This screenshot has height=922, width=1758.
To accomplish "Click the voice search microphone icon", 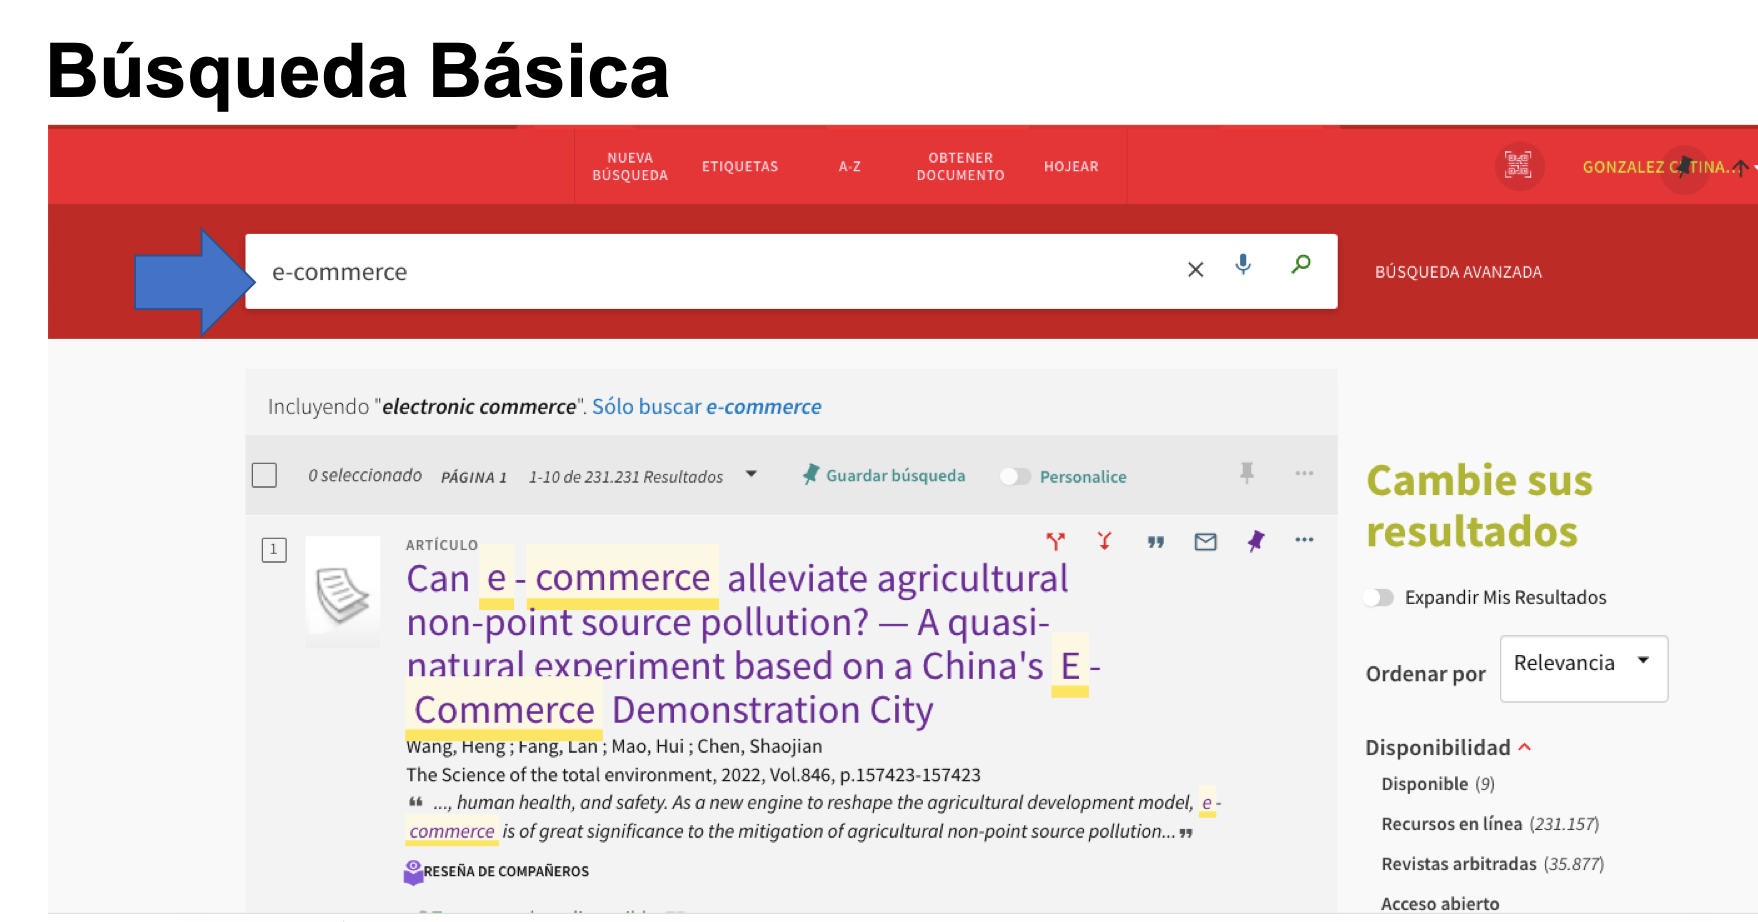I will 1243,265.
